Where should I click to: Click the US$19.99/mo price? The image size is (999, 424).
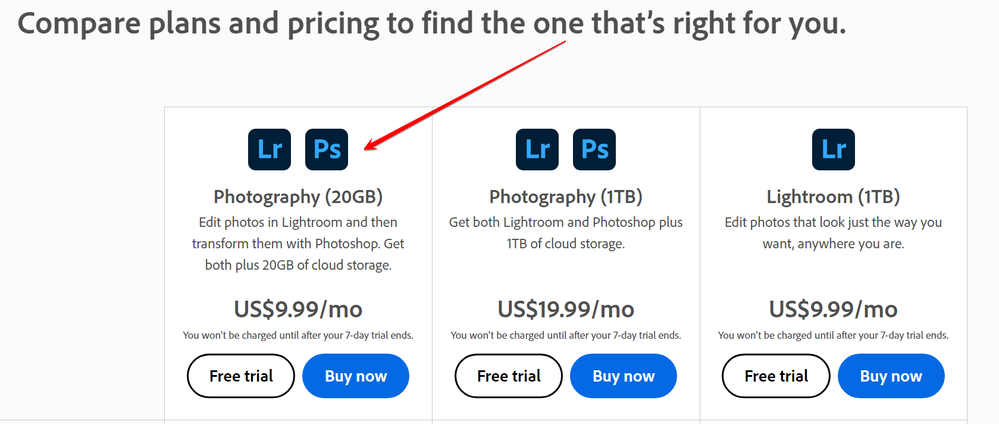566,310
